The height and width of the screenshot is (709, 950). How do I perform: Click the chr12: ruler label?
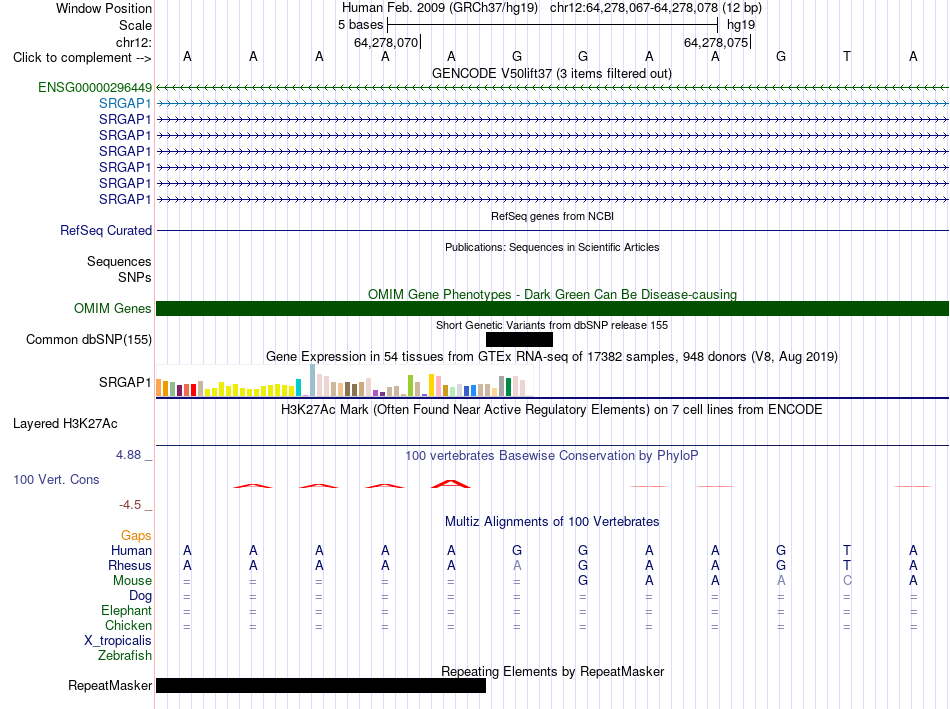tap(134, 42)
